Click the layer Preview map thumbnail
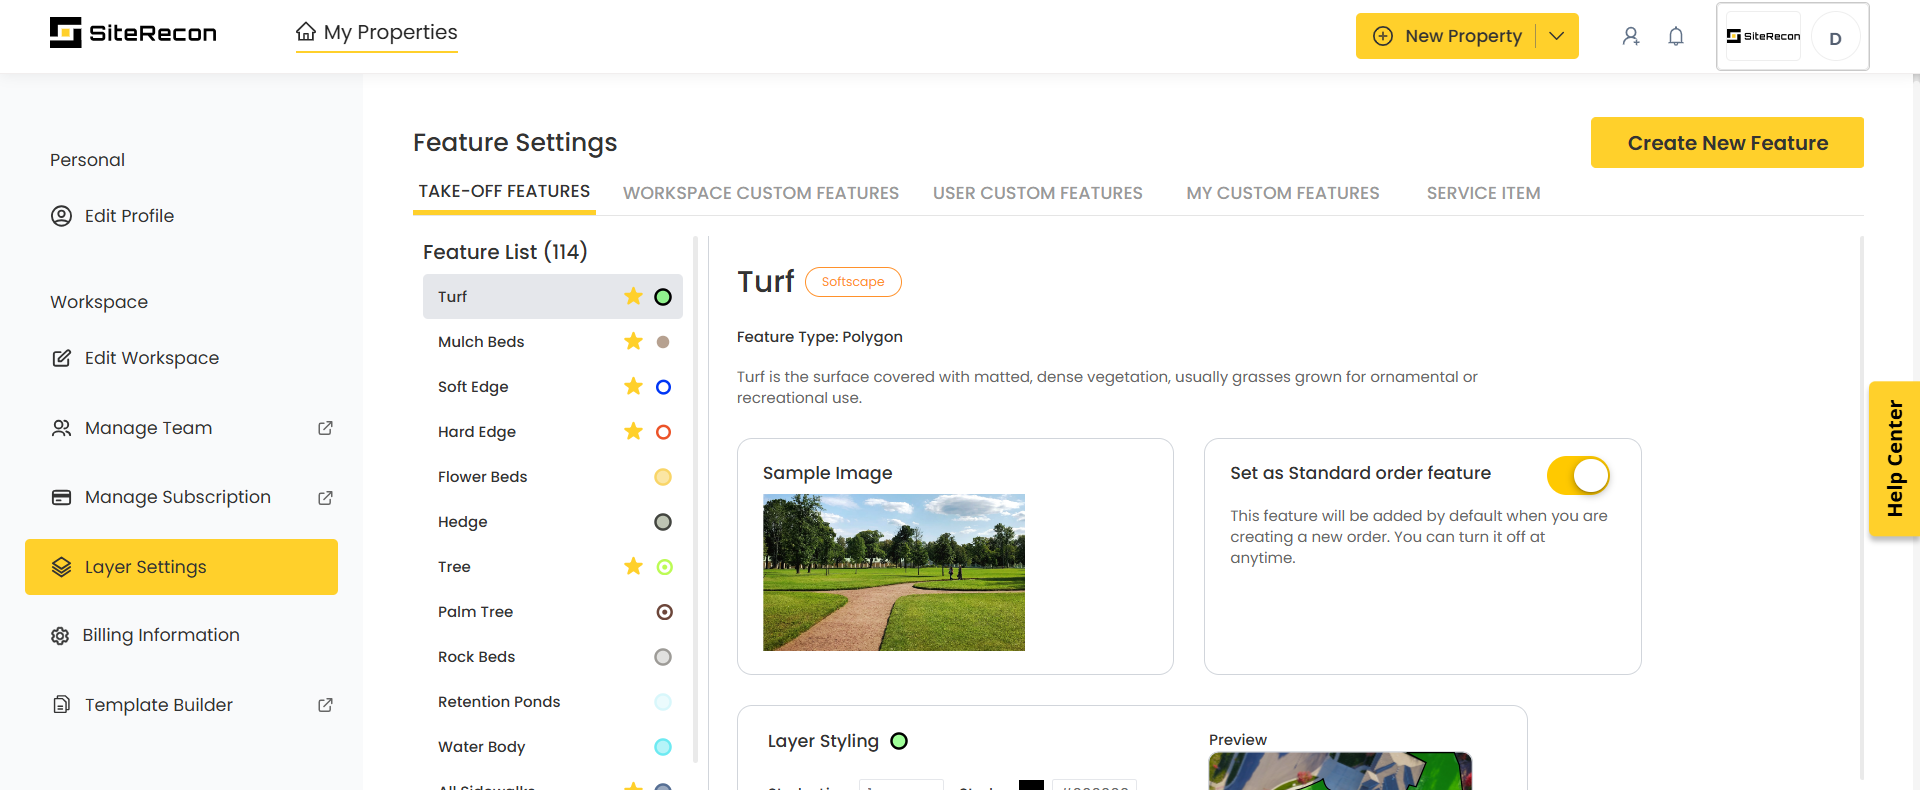This screenshot has width=1920, height=790. tap(1340, 771)
